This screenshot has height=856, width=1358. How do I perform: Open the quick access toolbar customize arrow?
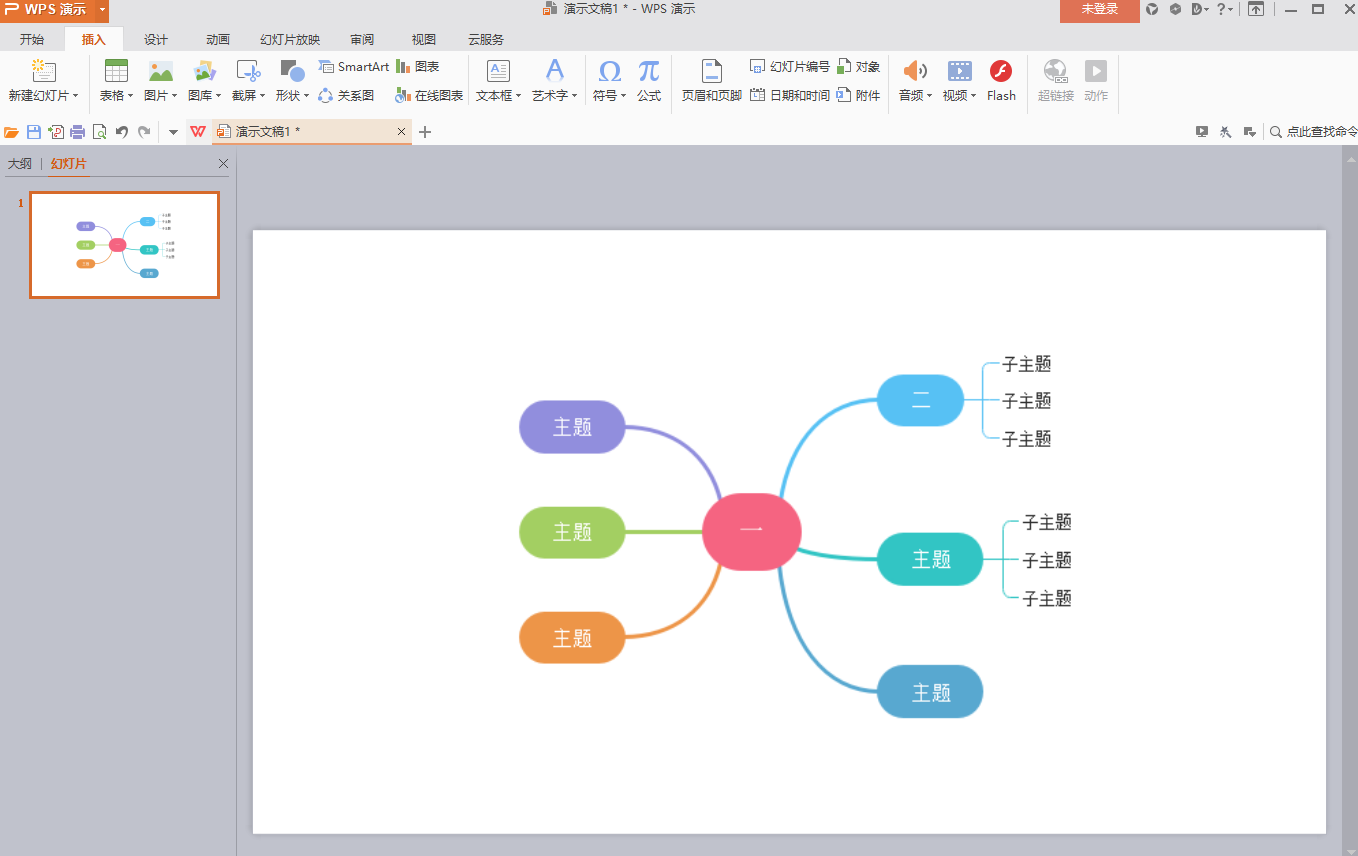click(x=173, y=132)
